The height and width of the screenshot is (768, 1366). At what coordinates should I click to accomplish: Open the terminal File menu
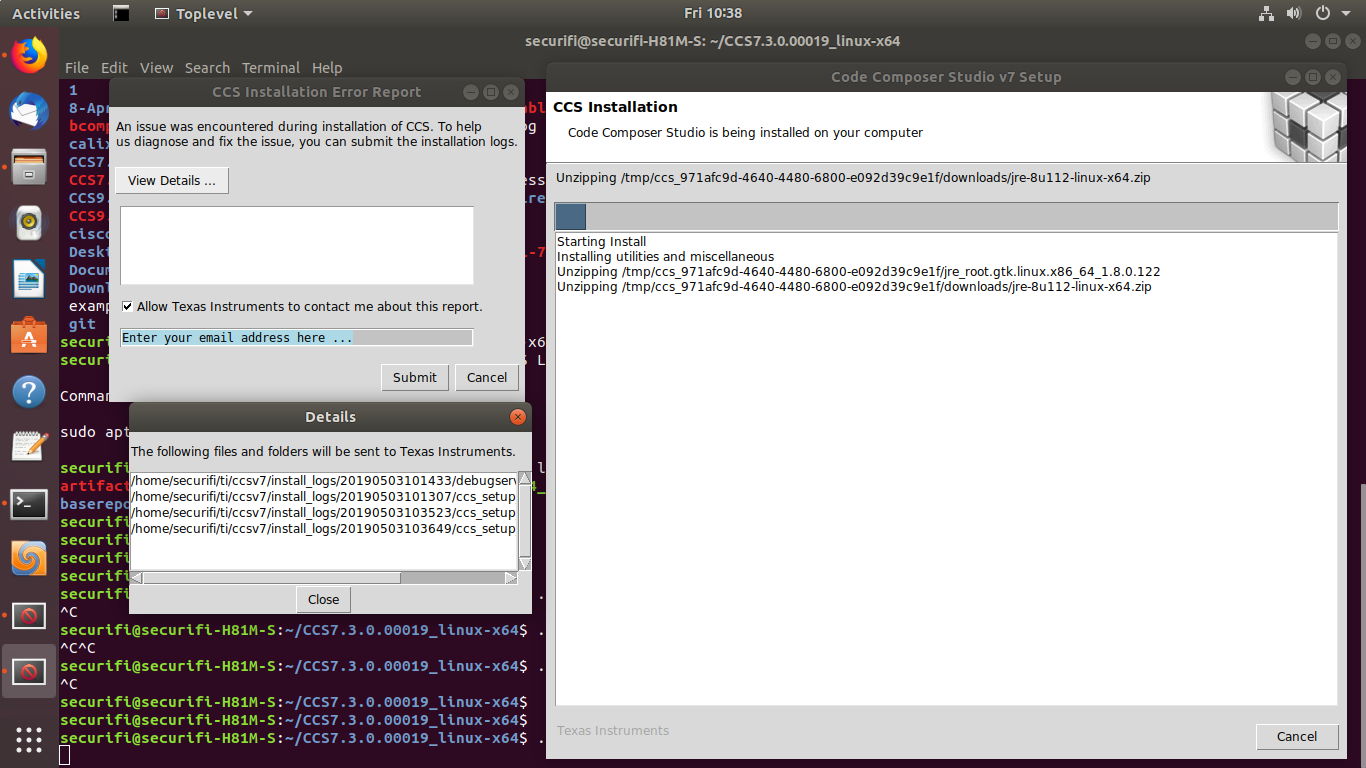pyautogui.click(x=77, y=68)
